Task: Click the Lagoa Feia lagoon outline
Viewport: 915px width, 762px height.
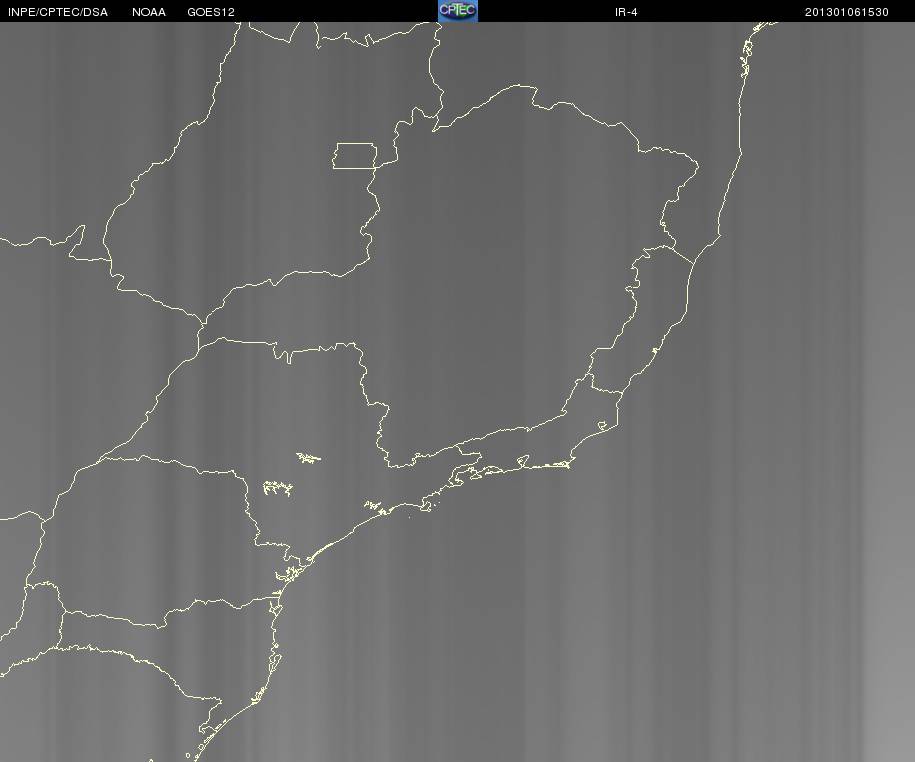Action: (x=603, y=426)
